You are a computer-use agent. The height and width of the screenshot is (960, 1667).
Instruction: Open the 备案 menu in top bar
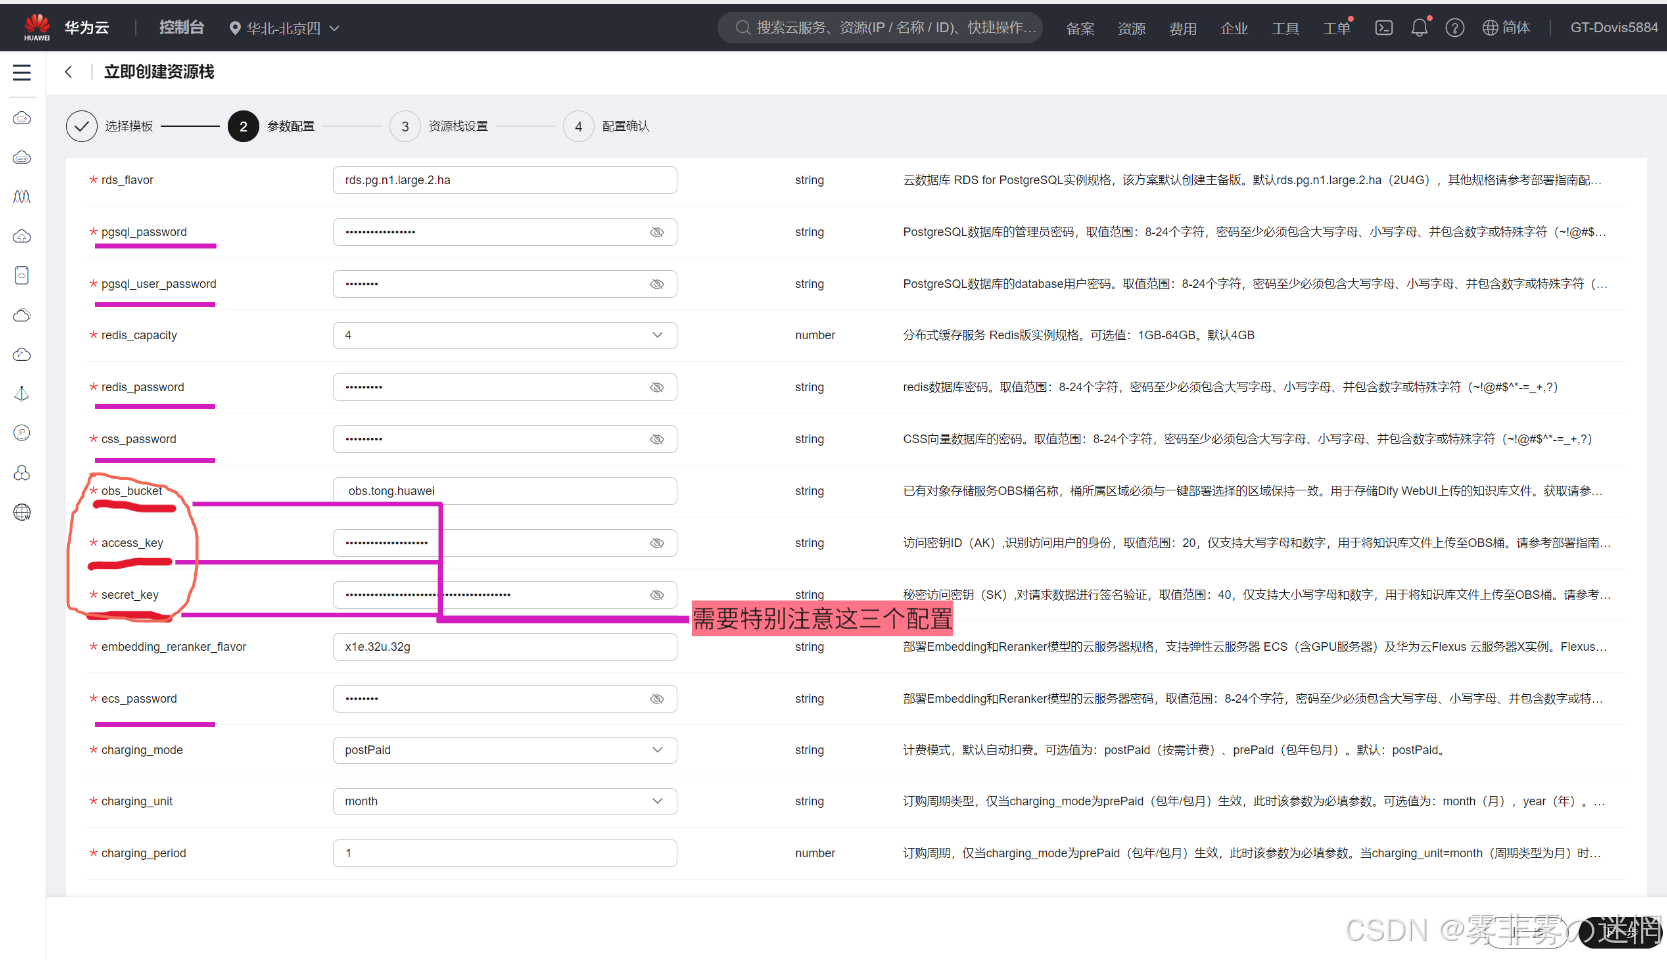pyautogui.click(x=1080, y=28)
